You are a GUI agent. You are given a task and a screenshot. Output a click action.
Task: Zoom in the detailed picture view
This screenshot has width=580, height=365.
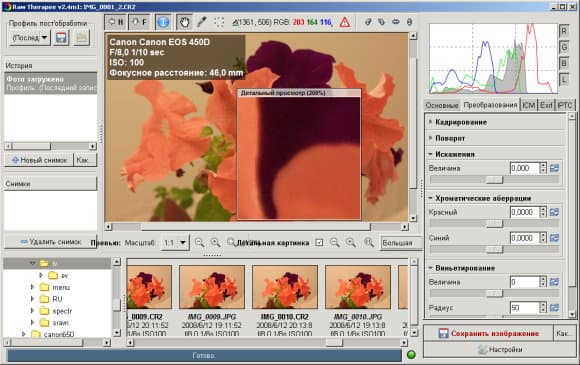[351, 243]
